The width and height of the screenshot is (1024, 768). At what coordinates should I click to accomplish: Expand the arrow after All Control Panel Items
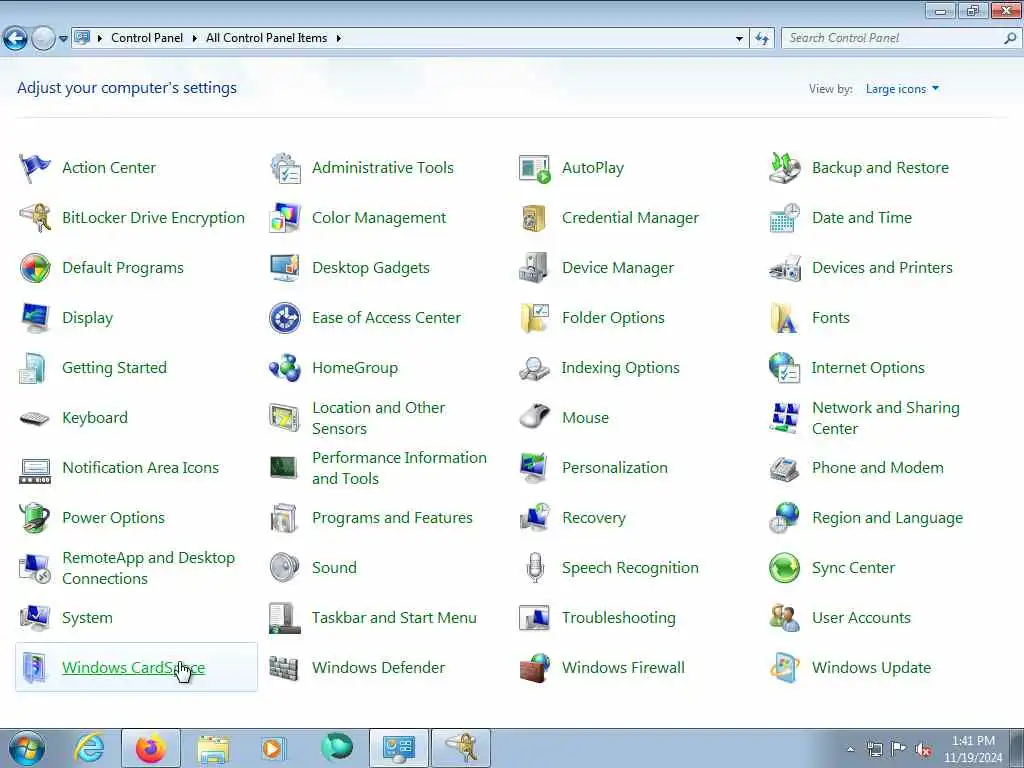[x=338, y=39]
